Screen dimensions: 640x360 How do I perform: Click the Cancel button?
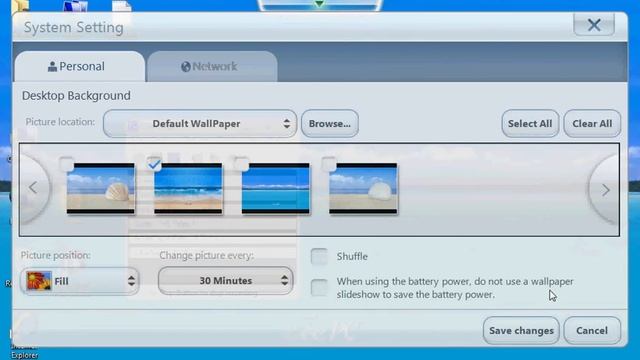pos(592,331)
